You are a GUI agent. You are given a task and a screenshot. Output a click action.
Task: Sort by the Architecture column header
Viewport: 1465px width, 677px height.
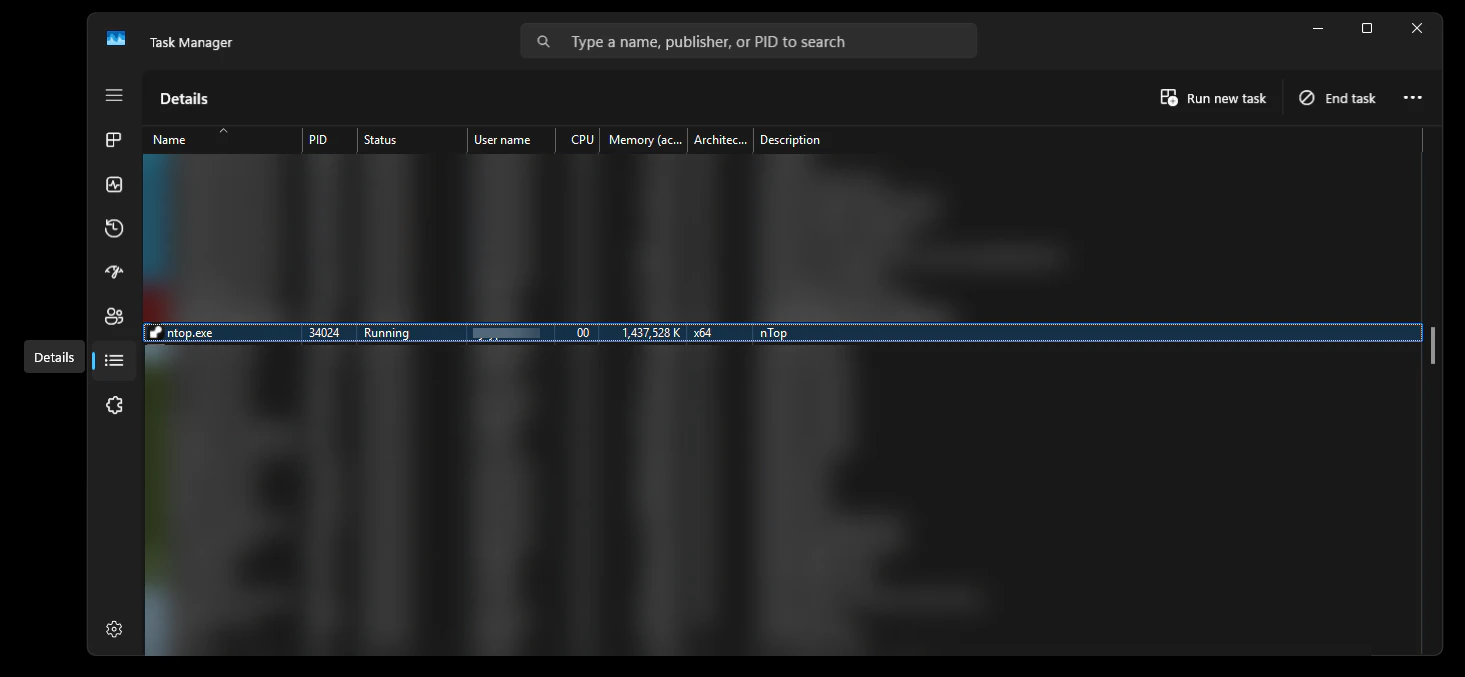pyautogui.click(x=720, y=140)
